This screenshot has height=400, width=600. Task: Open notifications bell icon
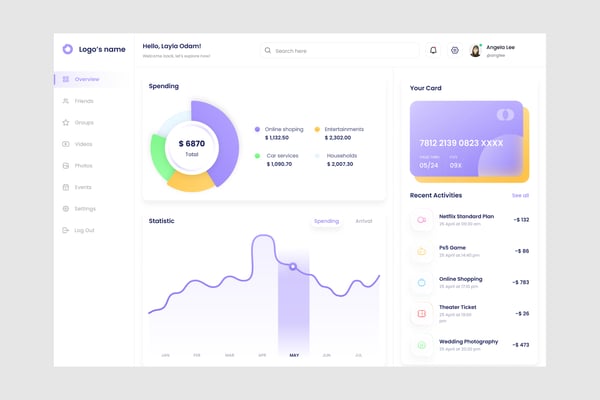pos(433,50)
